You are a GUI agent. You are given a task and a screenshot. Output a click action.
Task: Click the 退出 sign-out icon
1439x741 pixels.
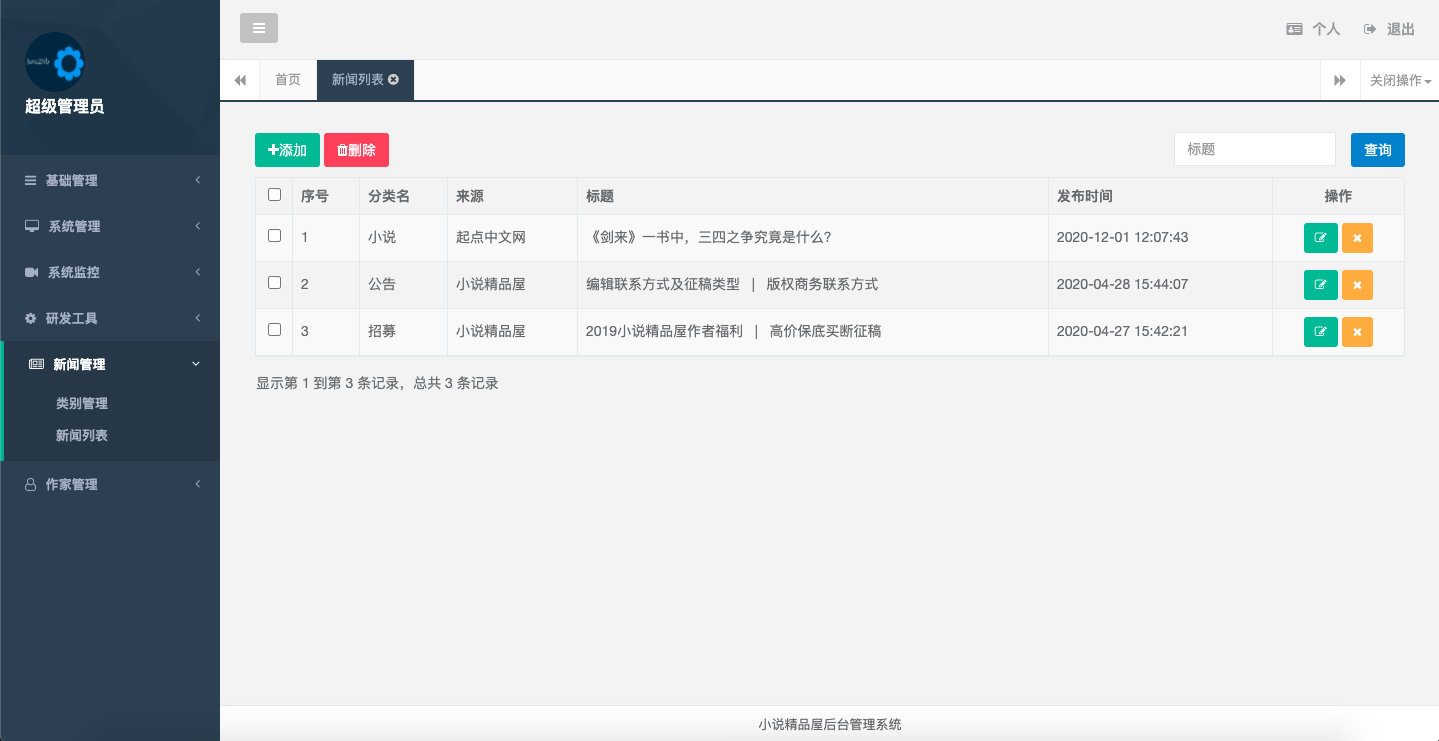[x=1370, y=29]
